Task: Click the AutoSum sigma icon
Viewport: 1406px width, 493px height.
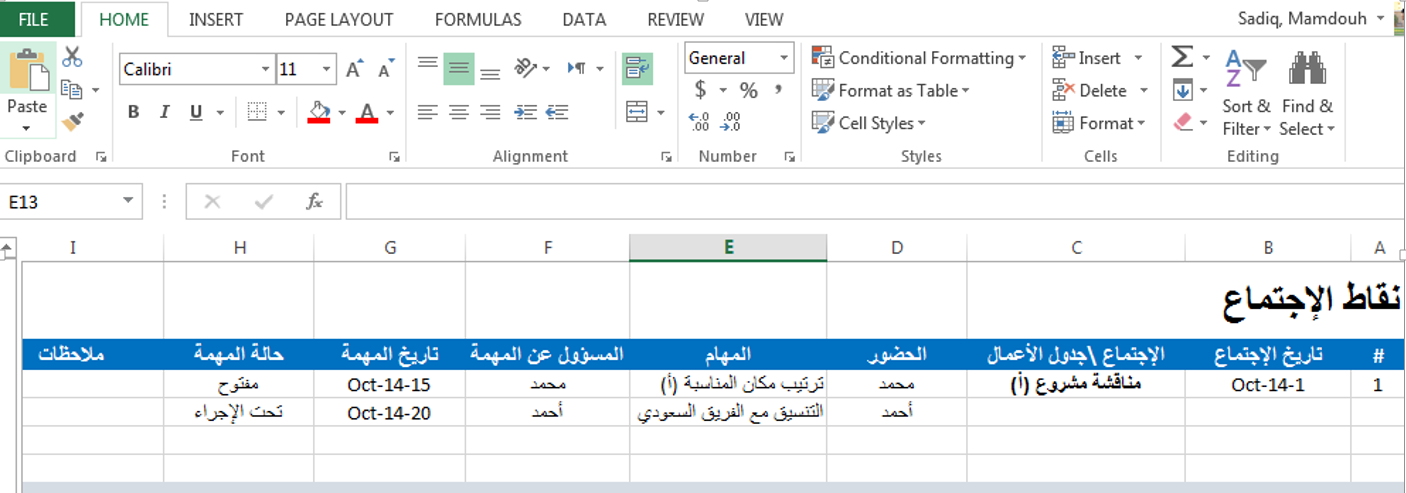Action: pyautogui.click(x=1182, y=57)
